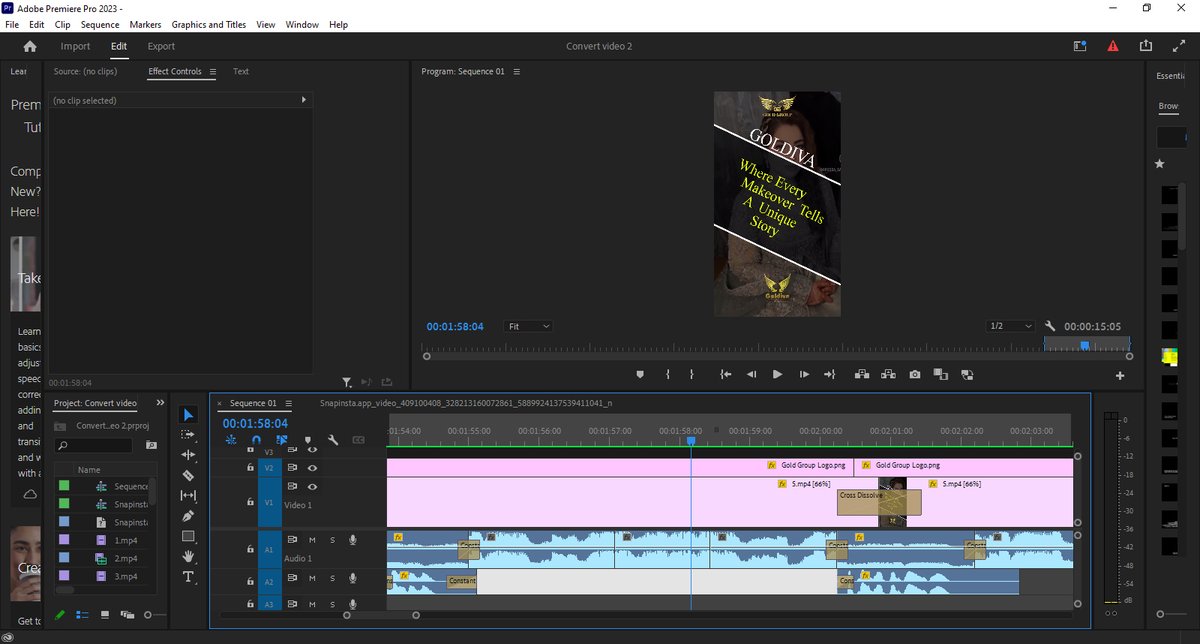Step forward one frame
The image size is (1200, 644).
click(x=804, y=375)
